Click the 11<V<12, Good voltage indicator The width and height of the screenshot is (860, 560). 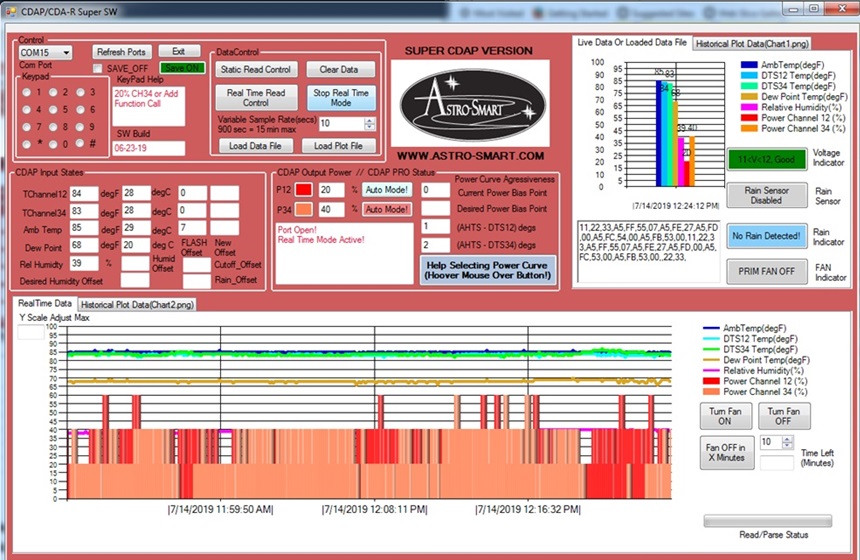click(x=766, y=160)
